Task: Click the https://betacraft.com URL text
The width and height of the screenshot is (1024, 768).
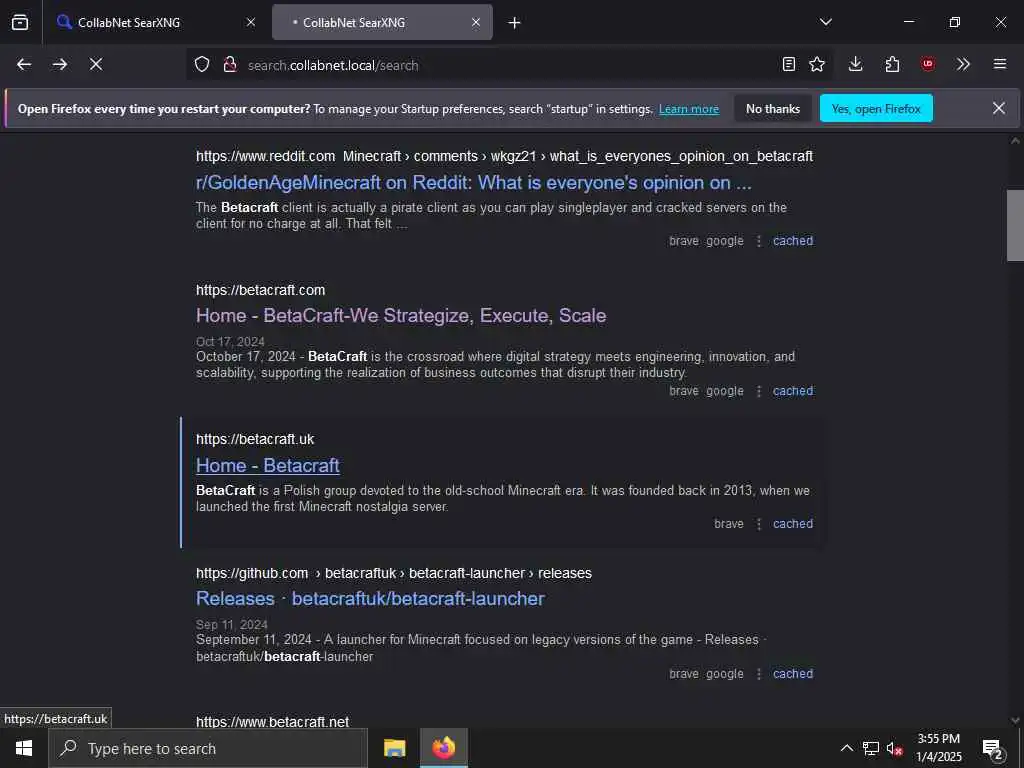Action: [261, 290]
